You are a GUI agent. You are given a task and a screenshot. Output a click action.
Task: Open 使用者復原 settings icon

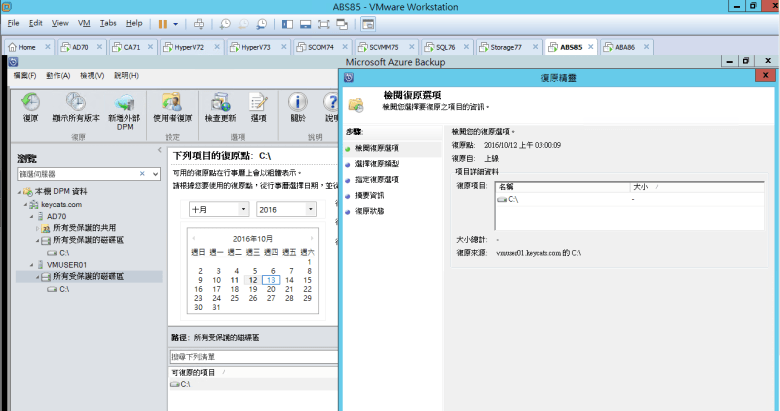pos(172,105)
